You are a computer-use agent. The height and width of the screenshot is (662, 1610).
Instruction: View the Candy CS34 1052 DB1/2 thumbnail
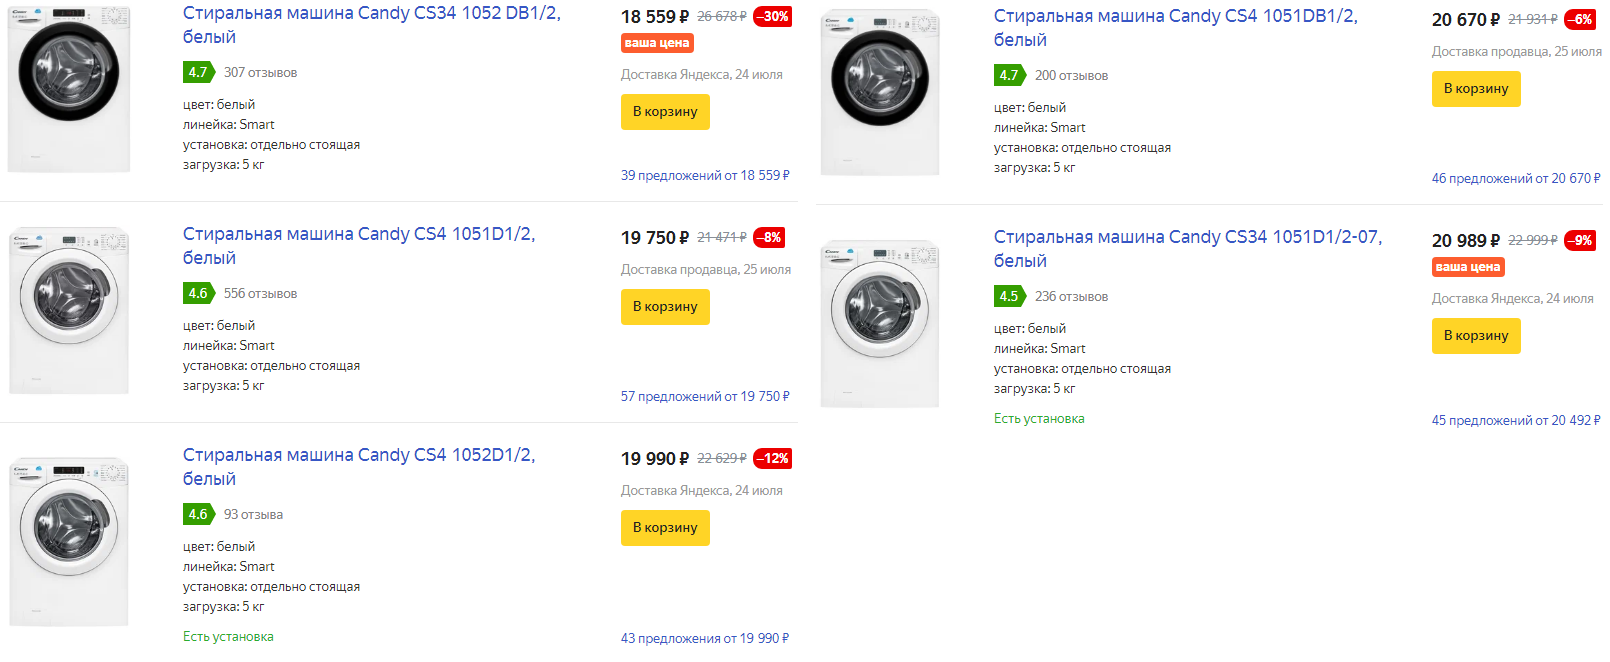[x=69, y=89]
